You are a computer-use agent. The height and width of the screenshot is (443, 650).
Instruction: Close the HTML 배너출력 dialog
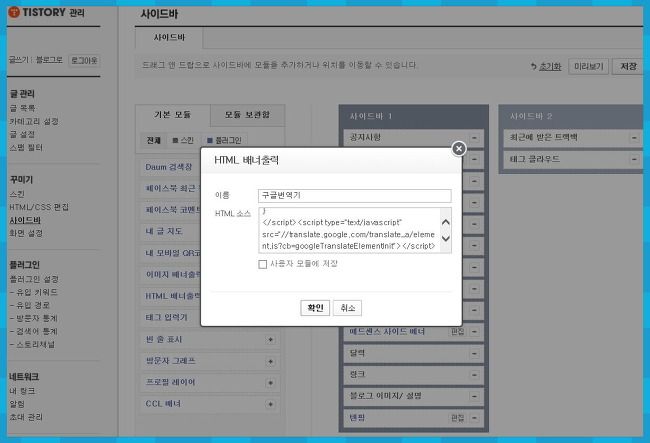(458, 148)
